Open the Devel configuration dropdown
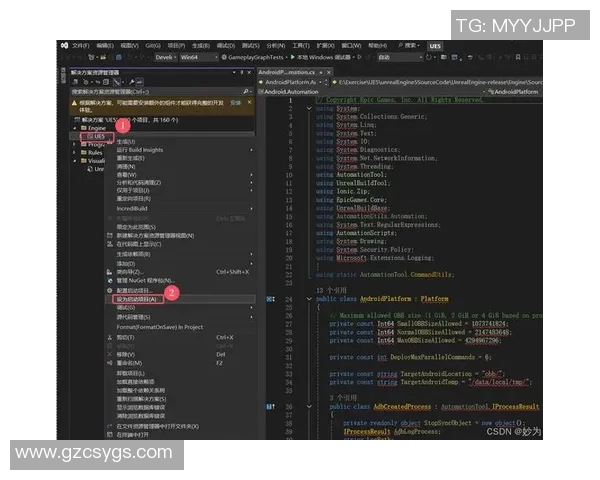The height and width of the screenshot is (480, 600). pos(166,57)
